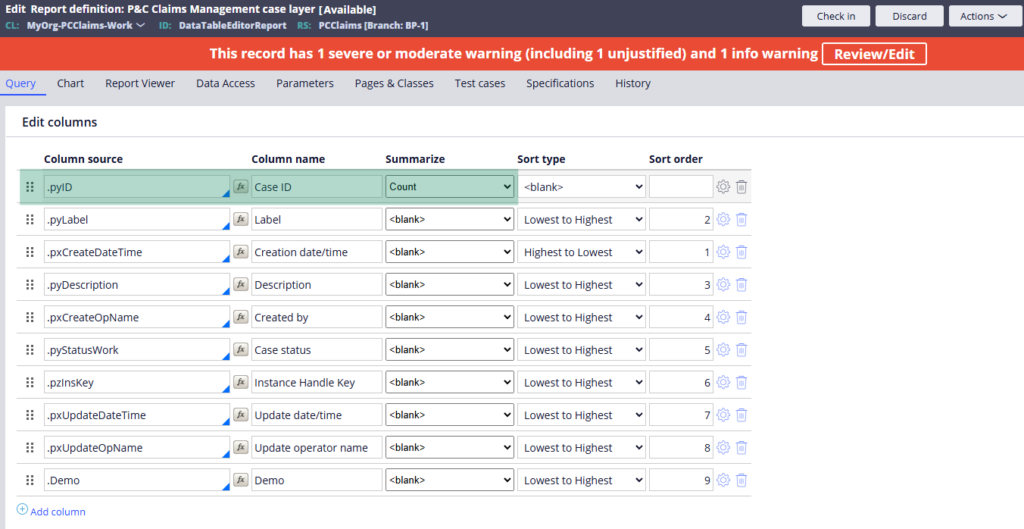1024x529 pixels.
Task: Change Sort type for Creation date/time row
Action: (581, 252)
